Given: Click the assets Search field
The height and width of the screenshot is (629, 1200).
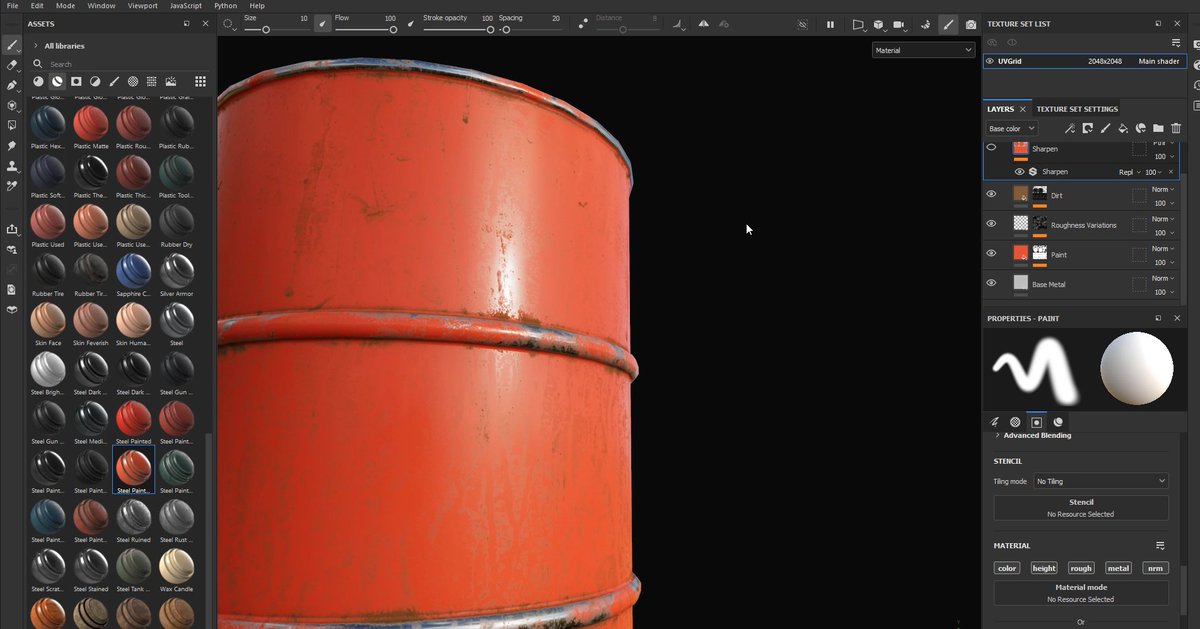Looking at the screenshot, I should 120,64.
